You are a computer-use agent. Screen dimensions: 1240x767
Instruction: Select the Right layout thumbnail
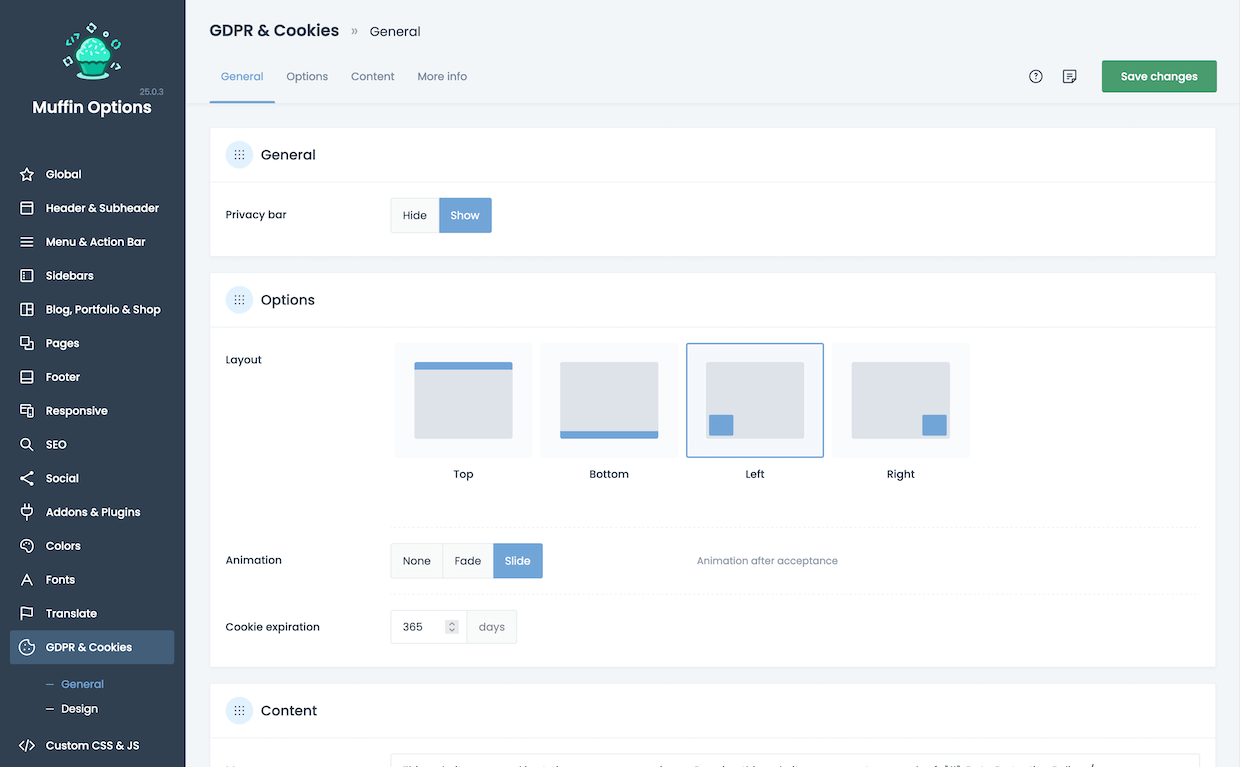tap(900, 401)
